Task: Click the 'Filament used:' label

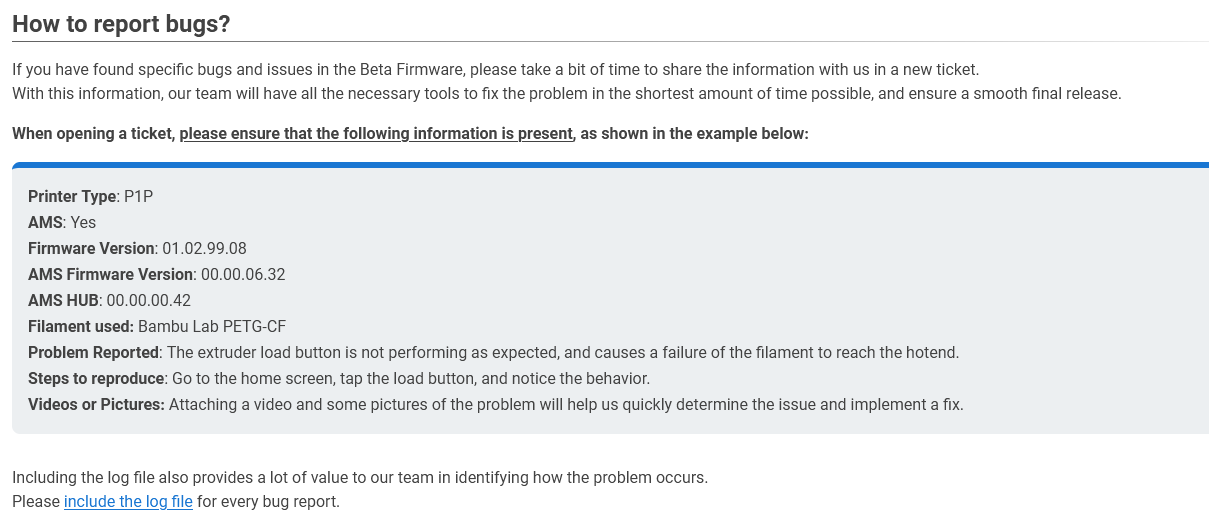Action: point(81,326)
